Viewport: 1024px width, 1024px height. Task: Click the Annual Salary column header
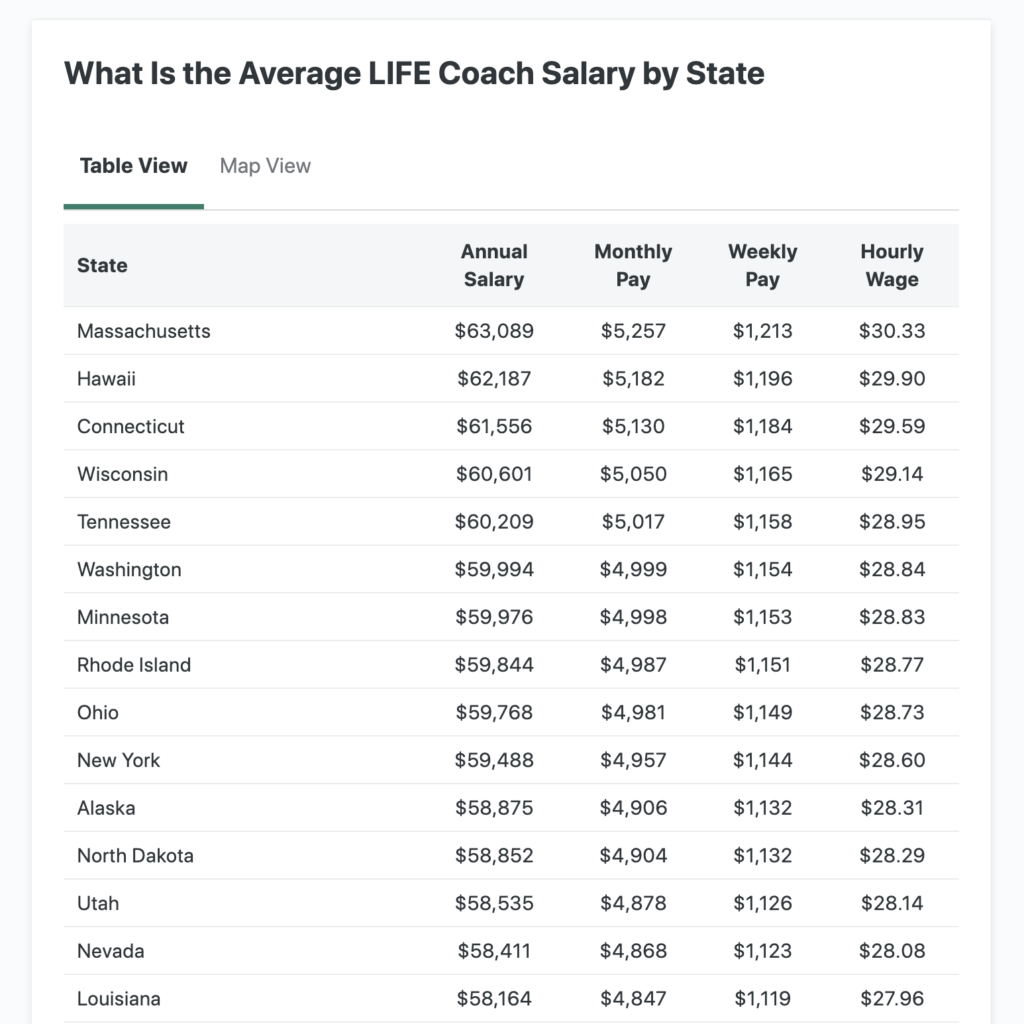[x=494, y=266]
